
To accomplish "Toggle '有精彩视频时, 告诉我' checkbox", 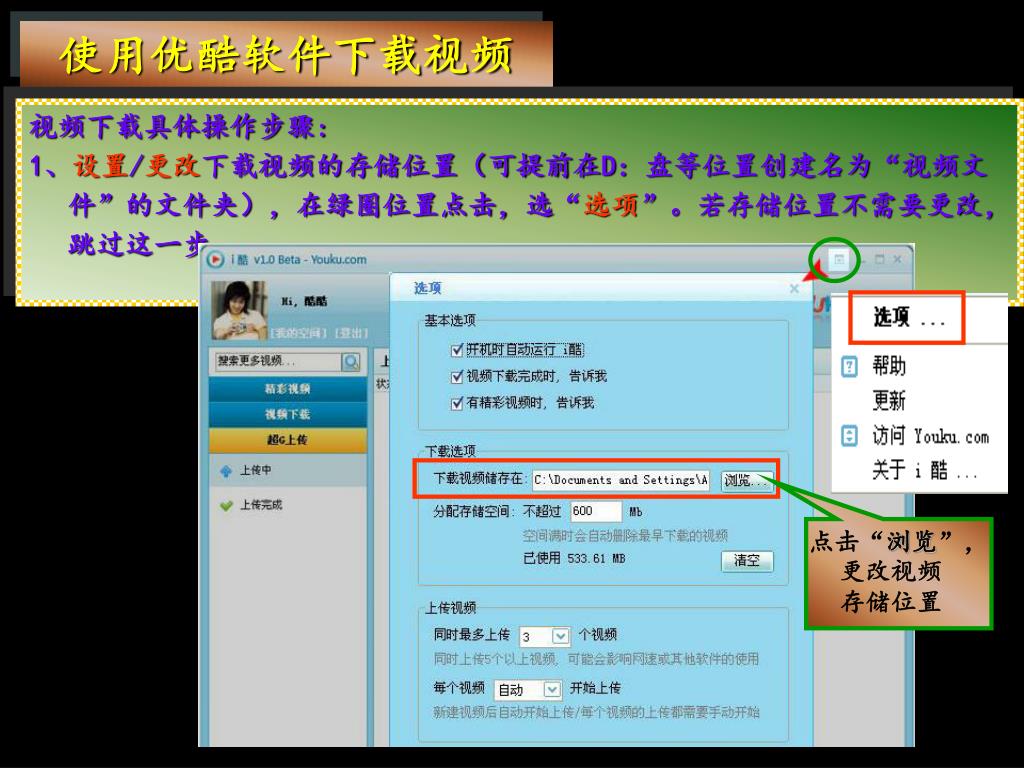I will (457, 404).
